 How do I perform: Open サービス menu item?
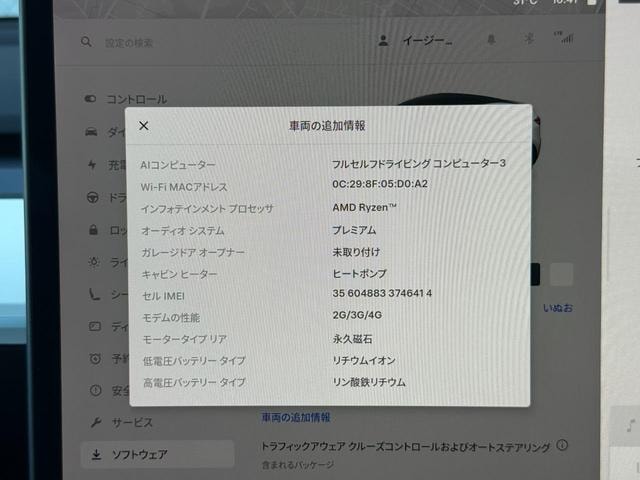tap(132, 422)
